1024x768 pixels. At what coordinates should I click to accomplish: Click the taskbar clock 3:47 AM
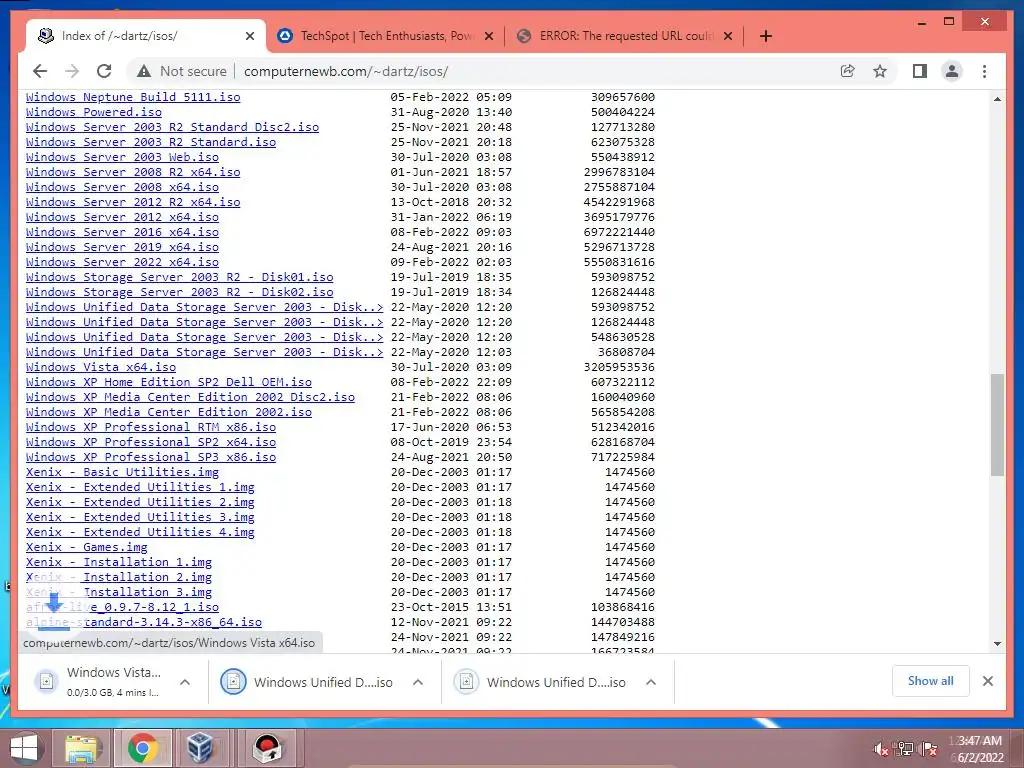coord(980,741)
